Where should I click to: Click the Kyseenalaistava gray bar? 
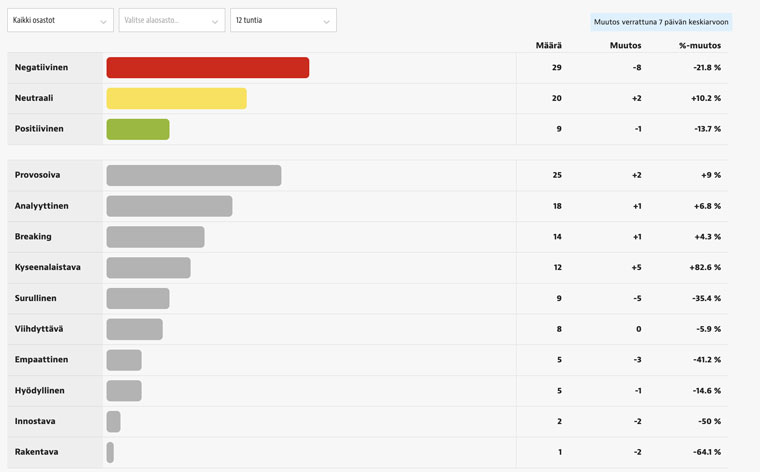point(148,267)
